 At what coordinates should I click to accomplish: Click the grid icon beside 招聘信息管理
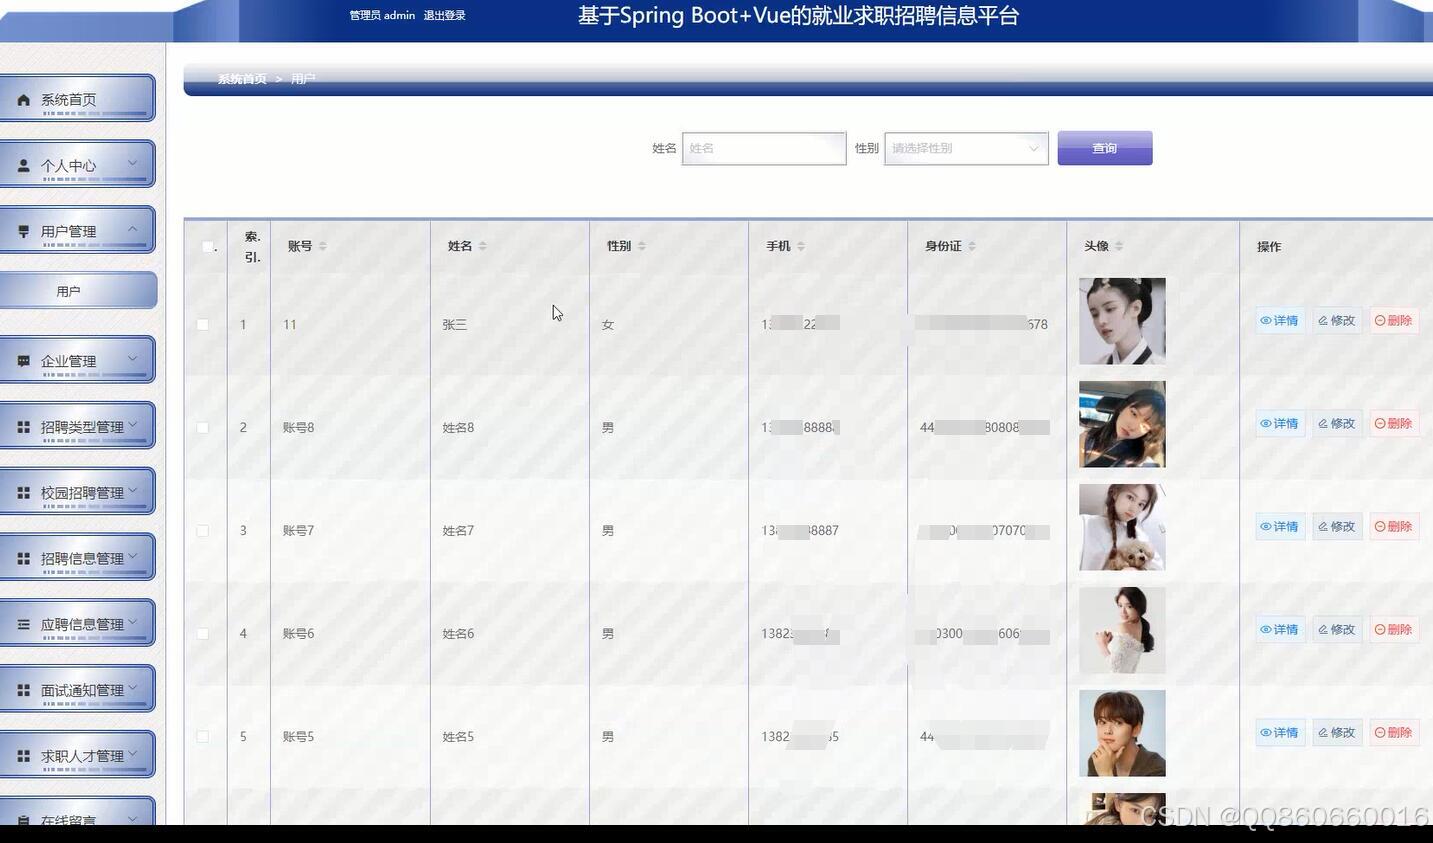(x=24, y=559)
